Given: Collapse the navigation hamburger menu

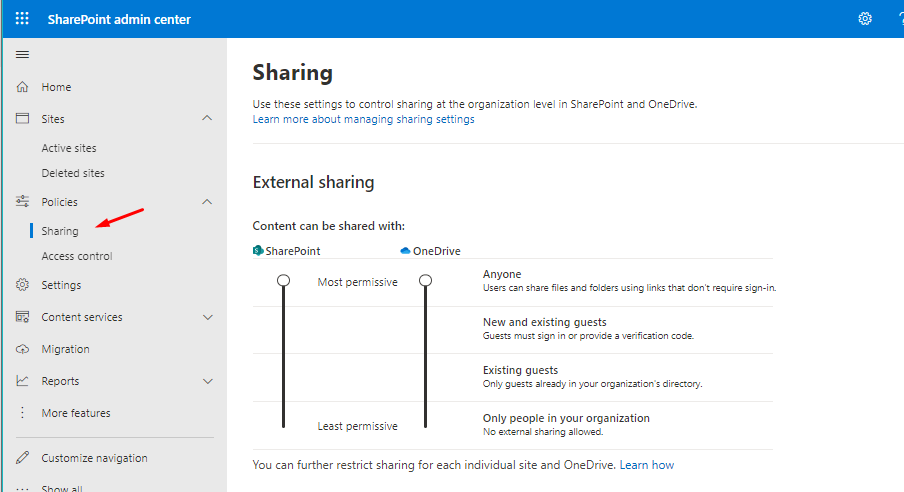Looking at the screenshot, I should 22,54.
